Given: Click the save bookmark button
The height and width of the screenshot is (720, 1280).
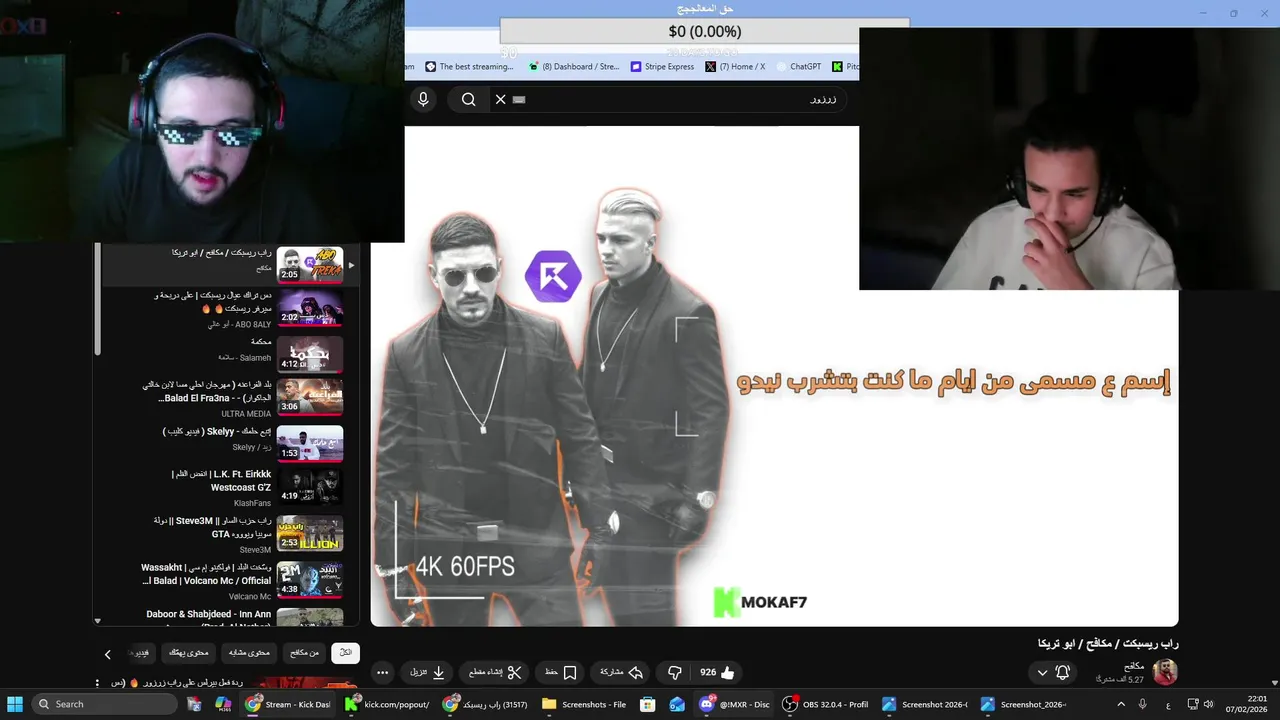Looking at the screenshot, I should pyautogui.click(x=560, y=673).
